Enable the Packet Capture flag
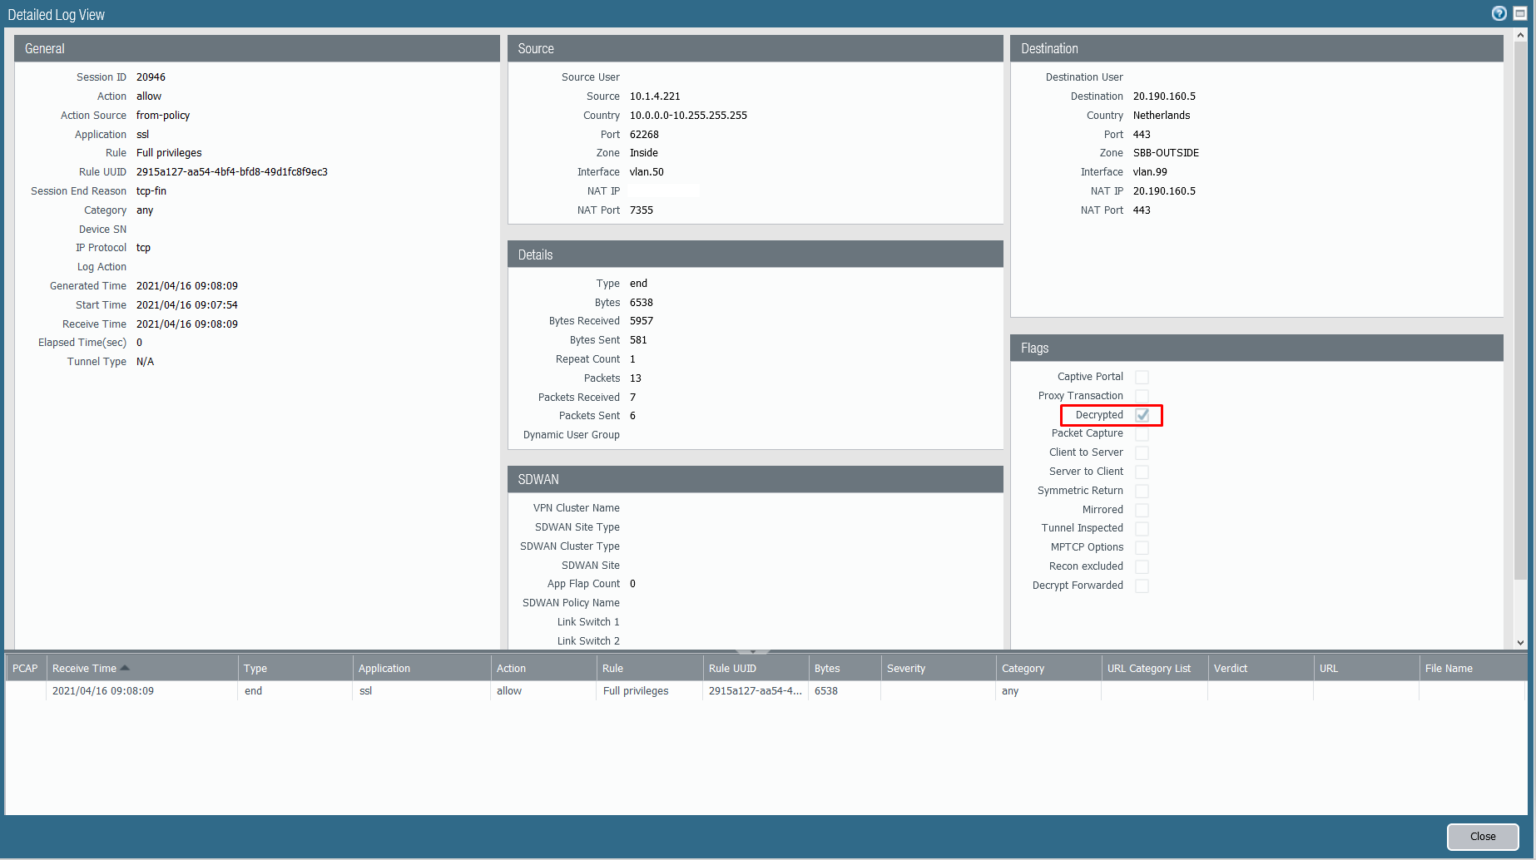 point(1141,433)
